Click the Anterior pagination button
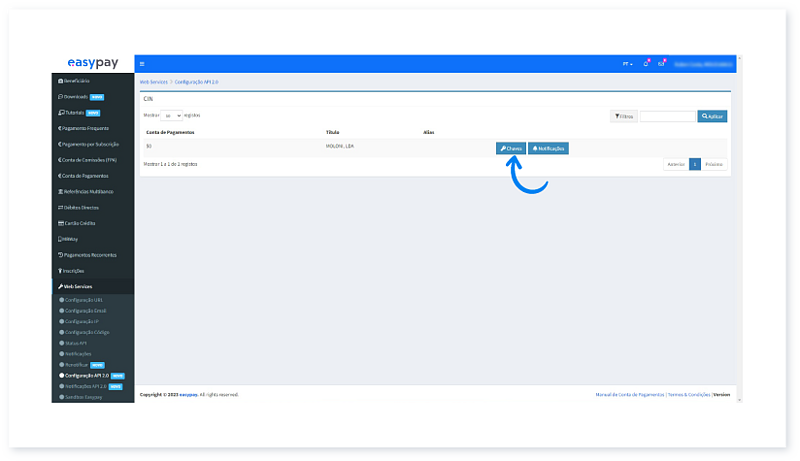The width and height of the screenshot is (800, 461). point(676,164)
